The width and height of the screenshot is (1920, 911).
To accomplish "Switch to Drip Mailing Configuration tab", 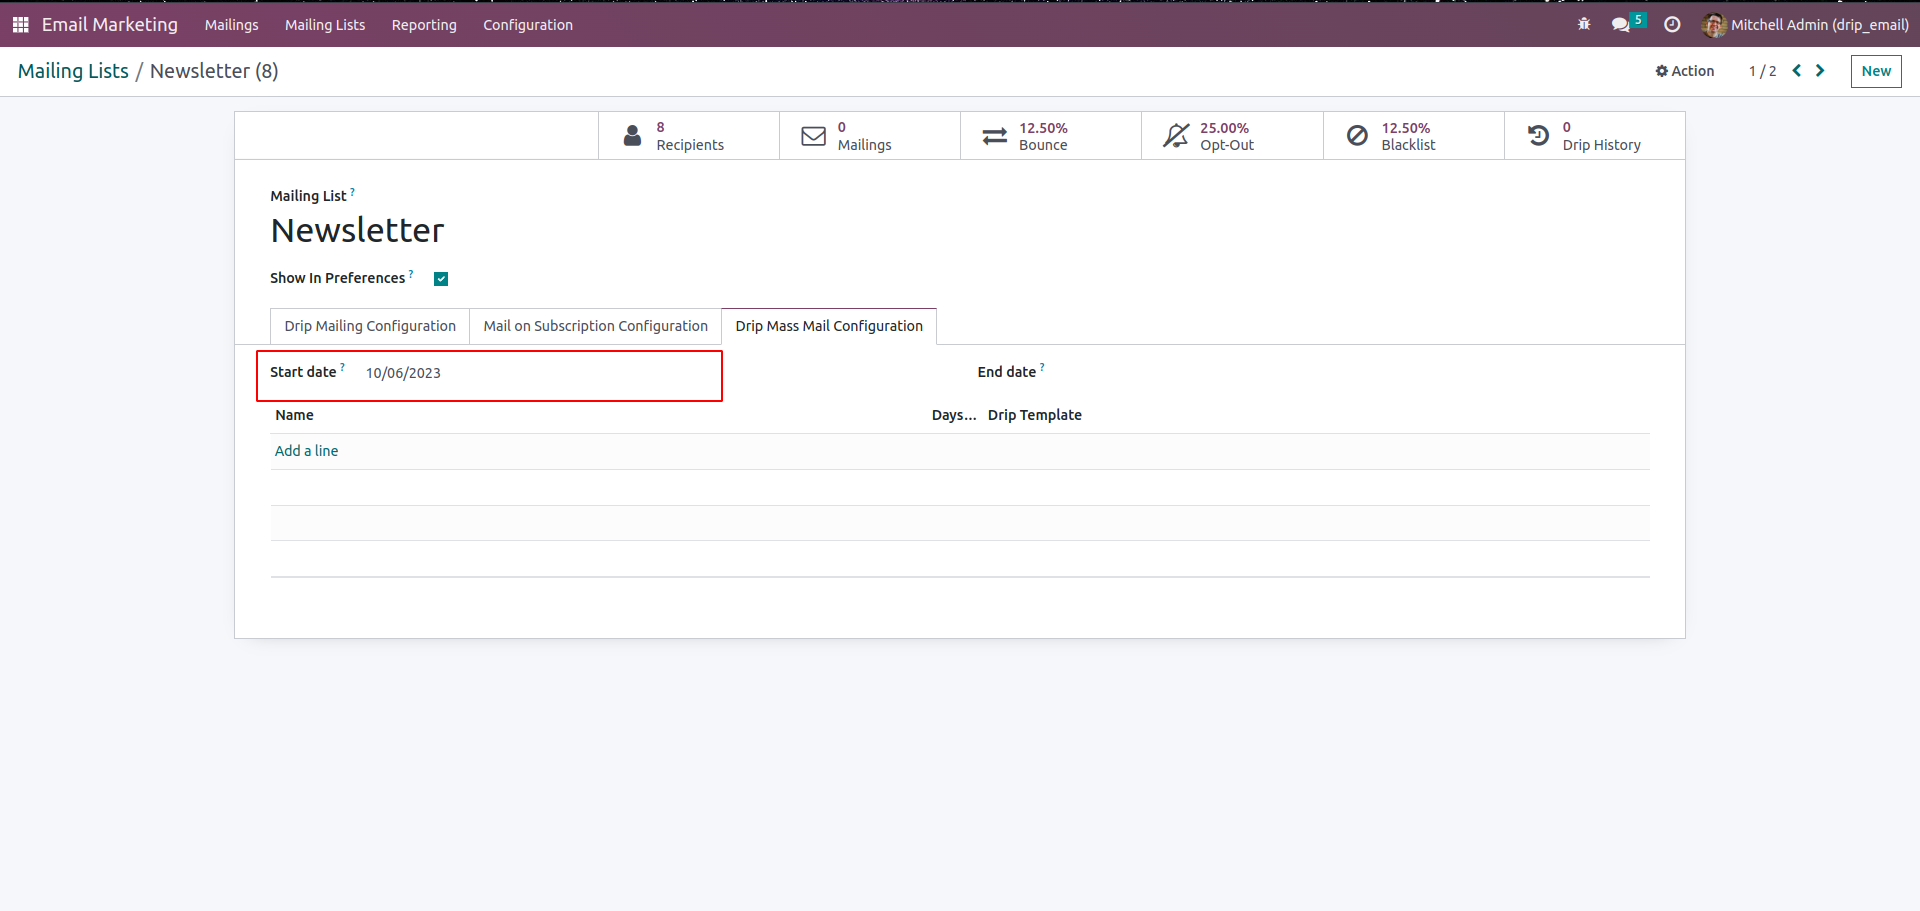I will (370, 326).
